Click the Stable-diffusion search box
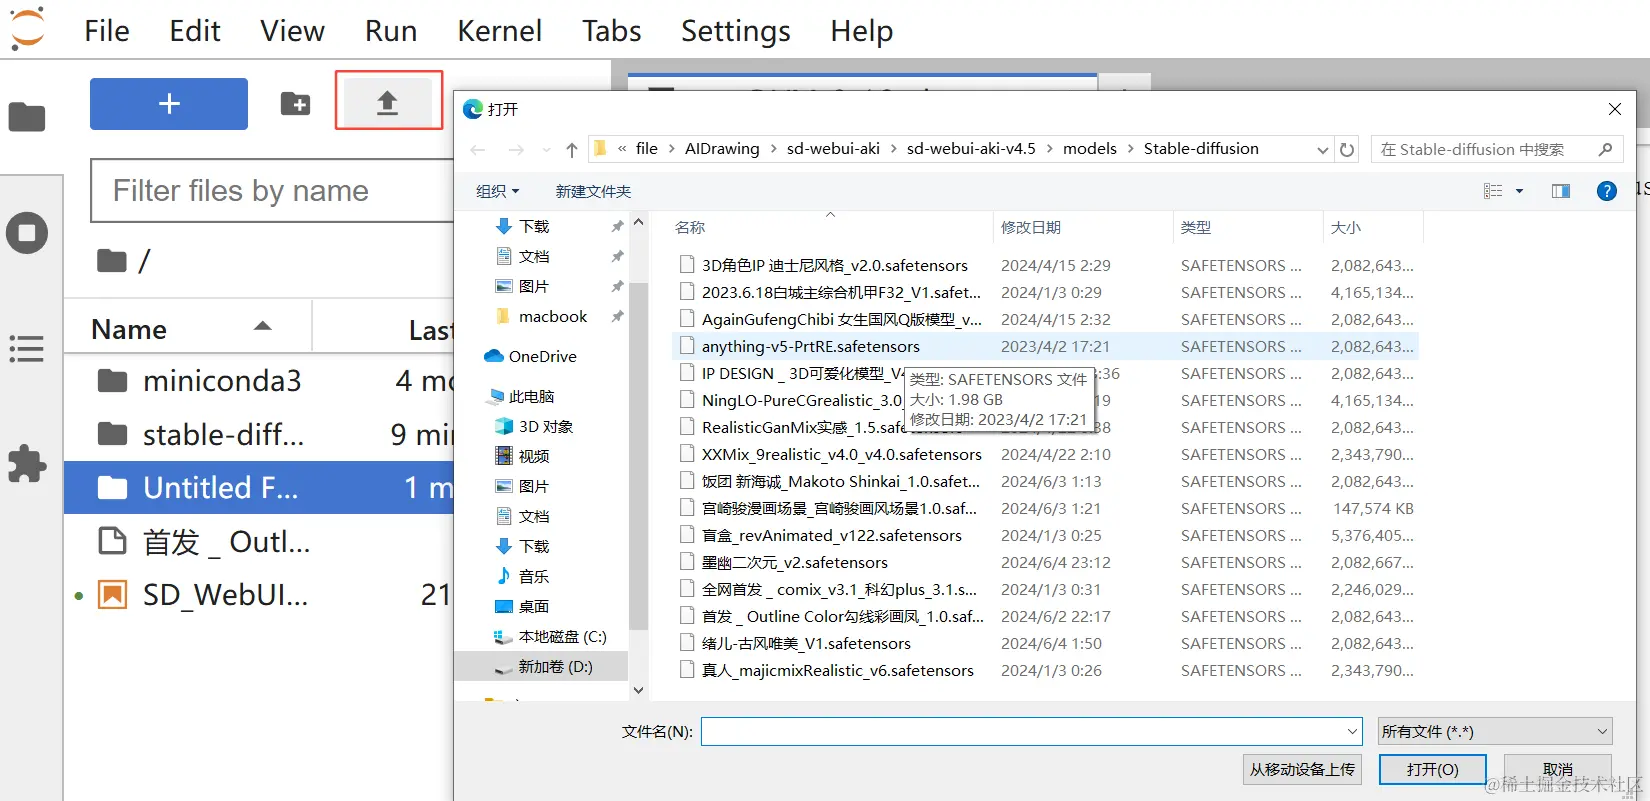Viewport: 1650px width, 801px height. (x=1496, y=149)
